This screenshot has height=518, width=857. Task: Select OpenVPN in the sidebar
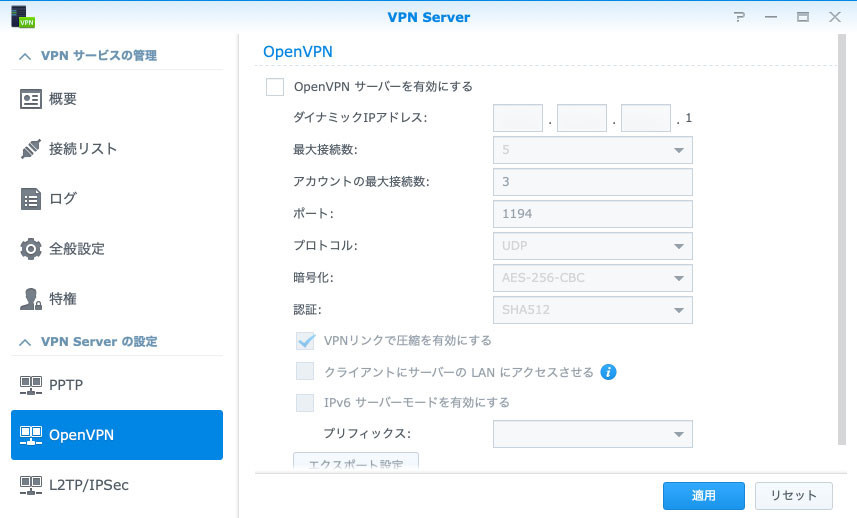point(117,435)
